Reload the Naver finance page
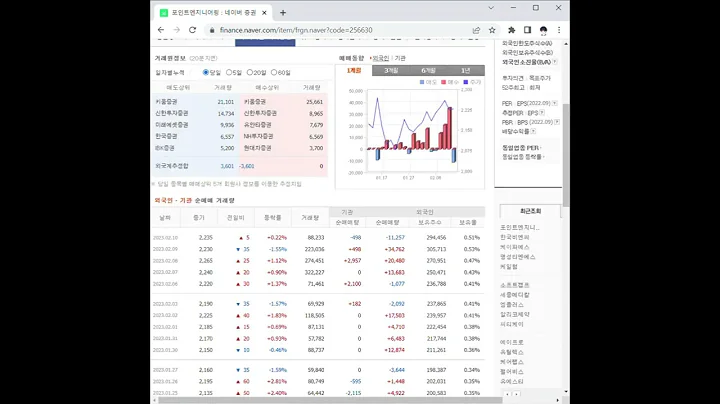The image size is (720, 404). point(192,30)
